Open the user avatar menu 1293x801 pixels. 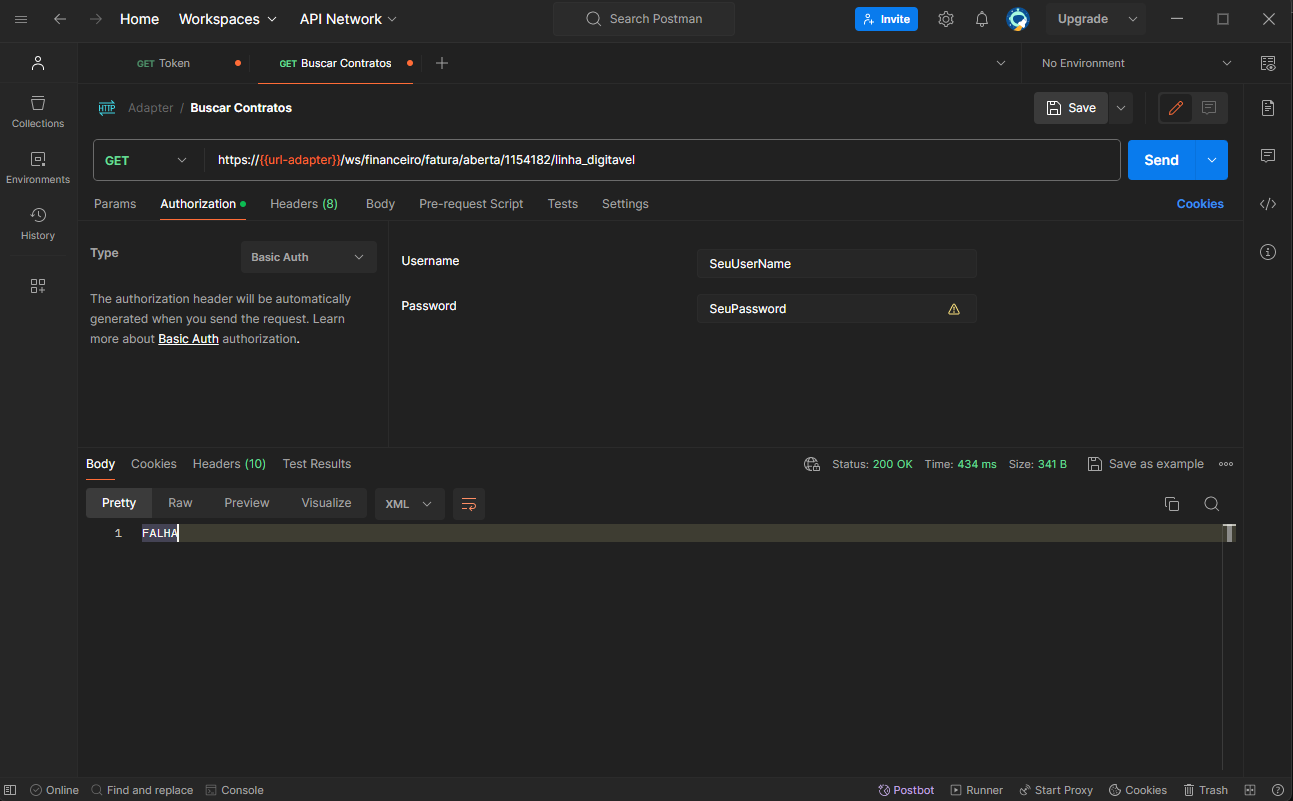(x=1018, y=19)
